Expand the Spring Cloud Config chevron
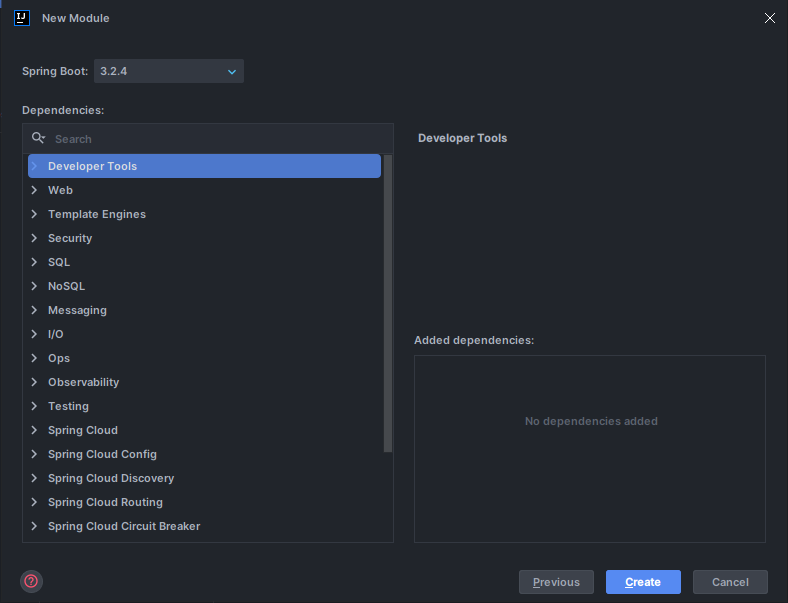Image resolution: width=788 pixels, height=603 pixels. coord(34,454)
